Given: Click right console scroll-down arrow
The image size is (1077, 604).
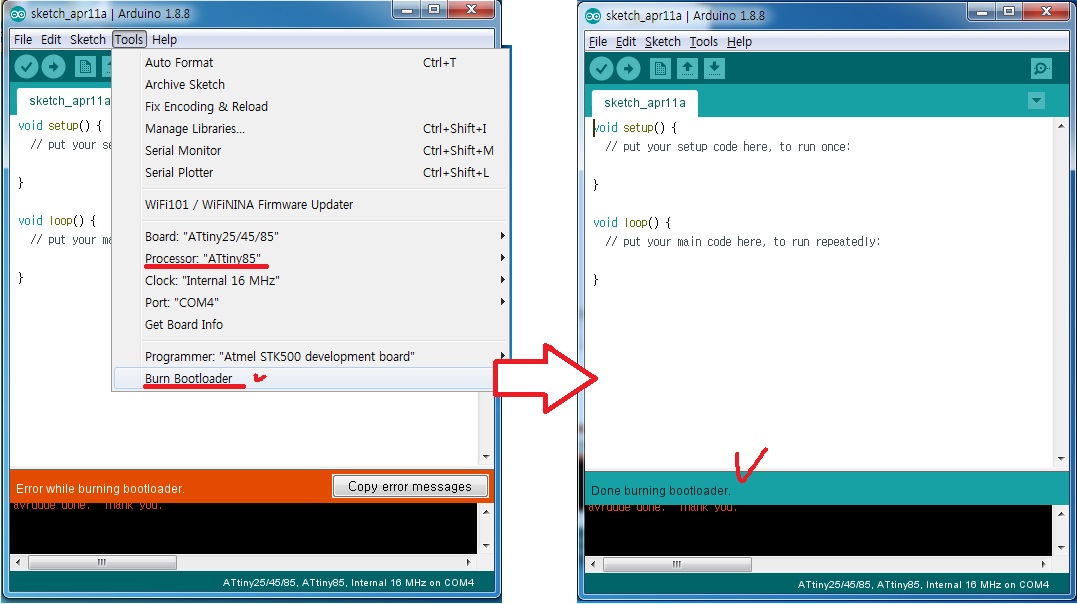Looking at the screenshot, I should (1061, 548).
